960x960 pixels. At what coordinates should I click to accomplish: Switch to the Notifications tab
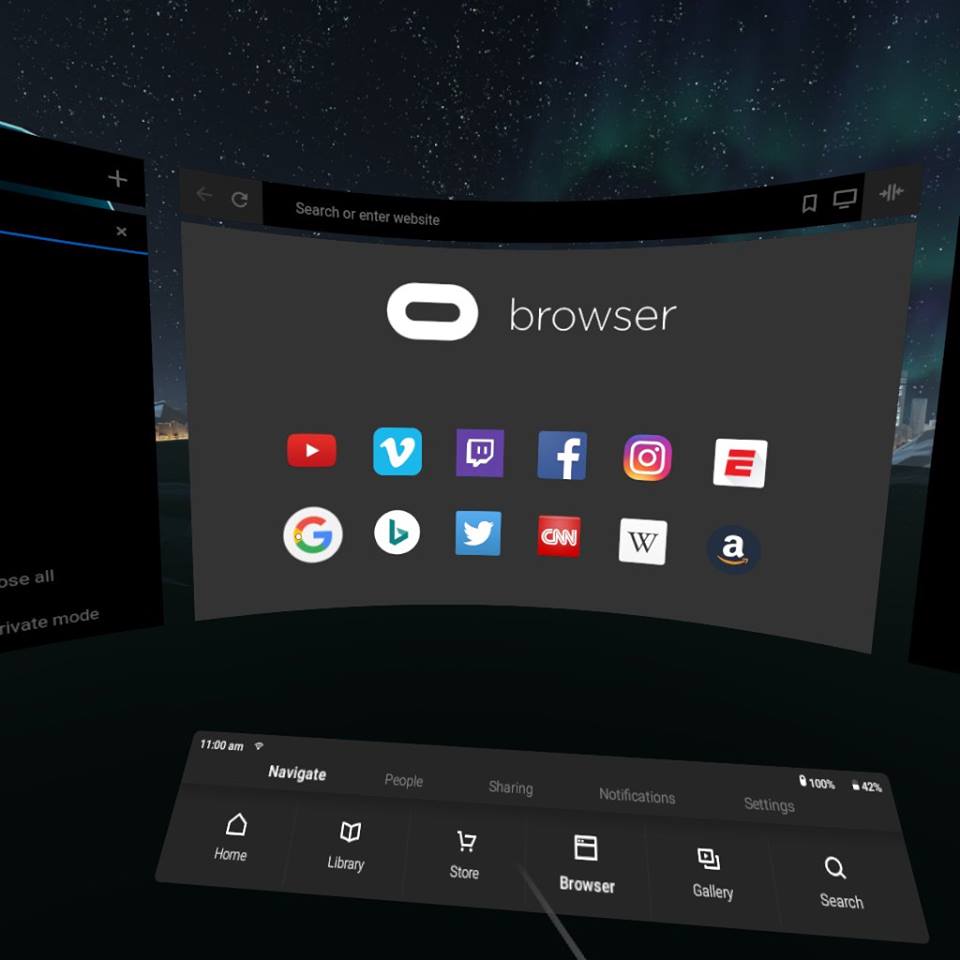click(637, 795)
